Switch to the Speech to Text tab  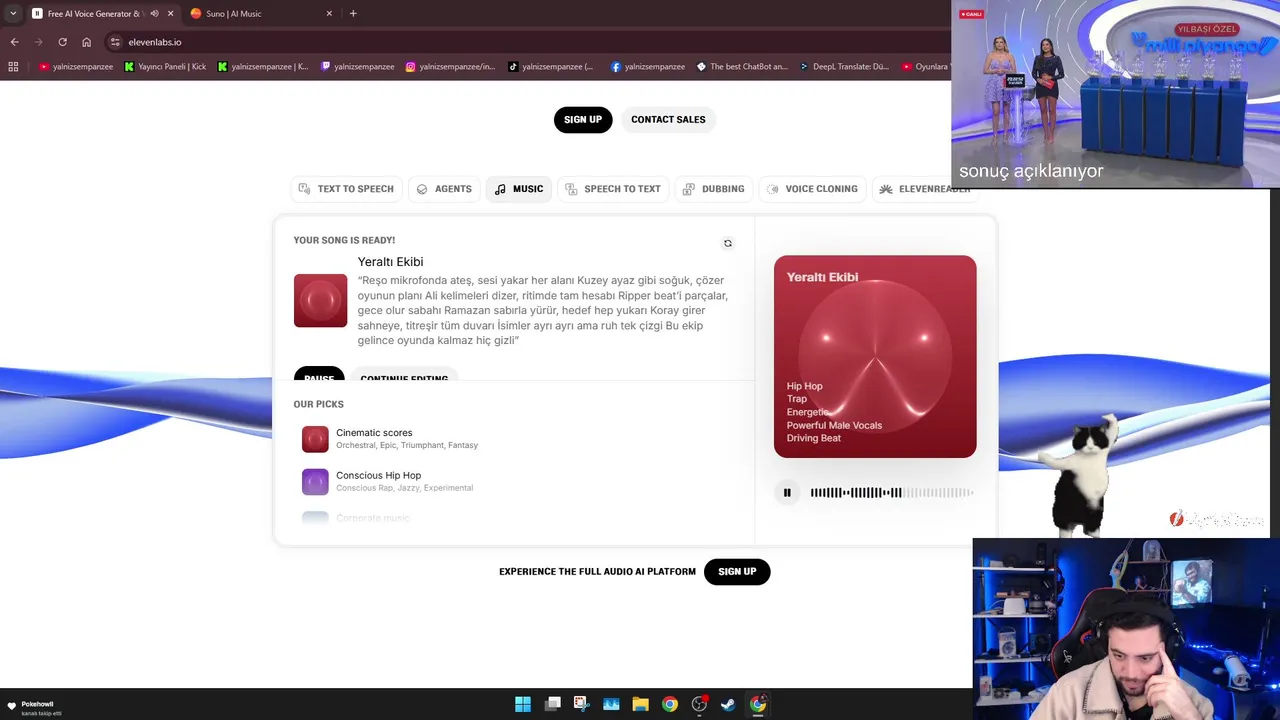(613, 189)
